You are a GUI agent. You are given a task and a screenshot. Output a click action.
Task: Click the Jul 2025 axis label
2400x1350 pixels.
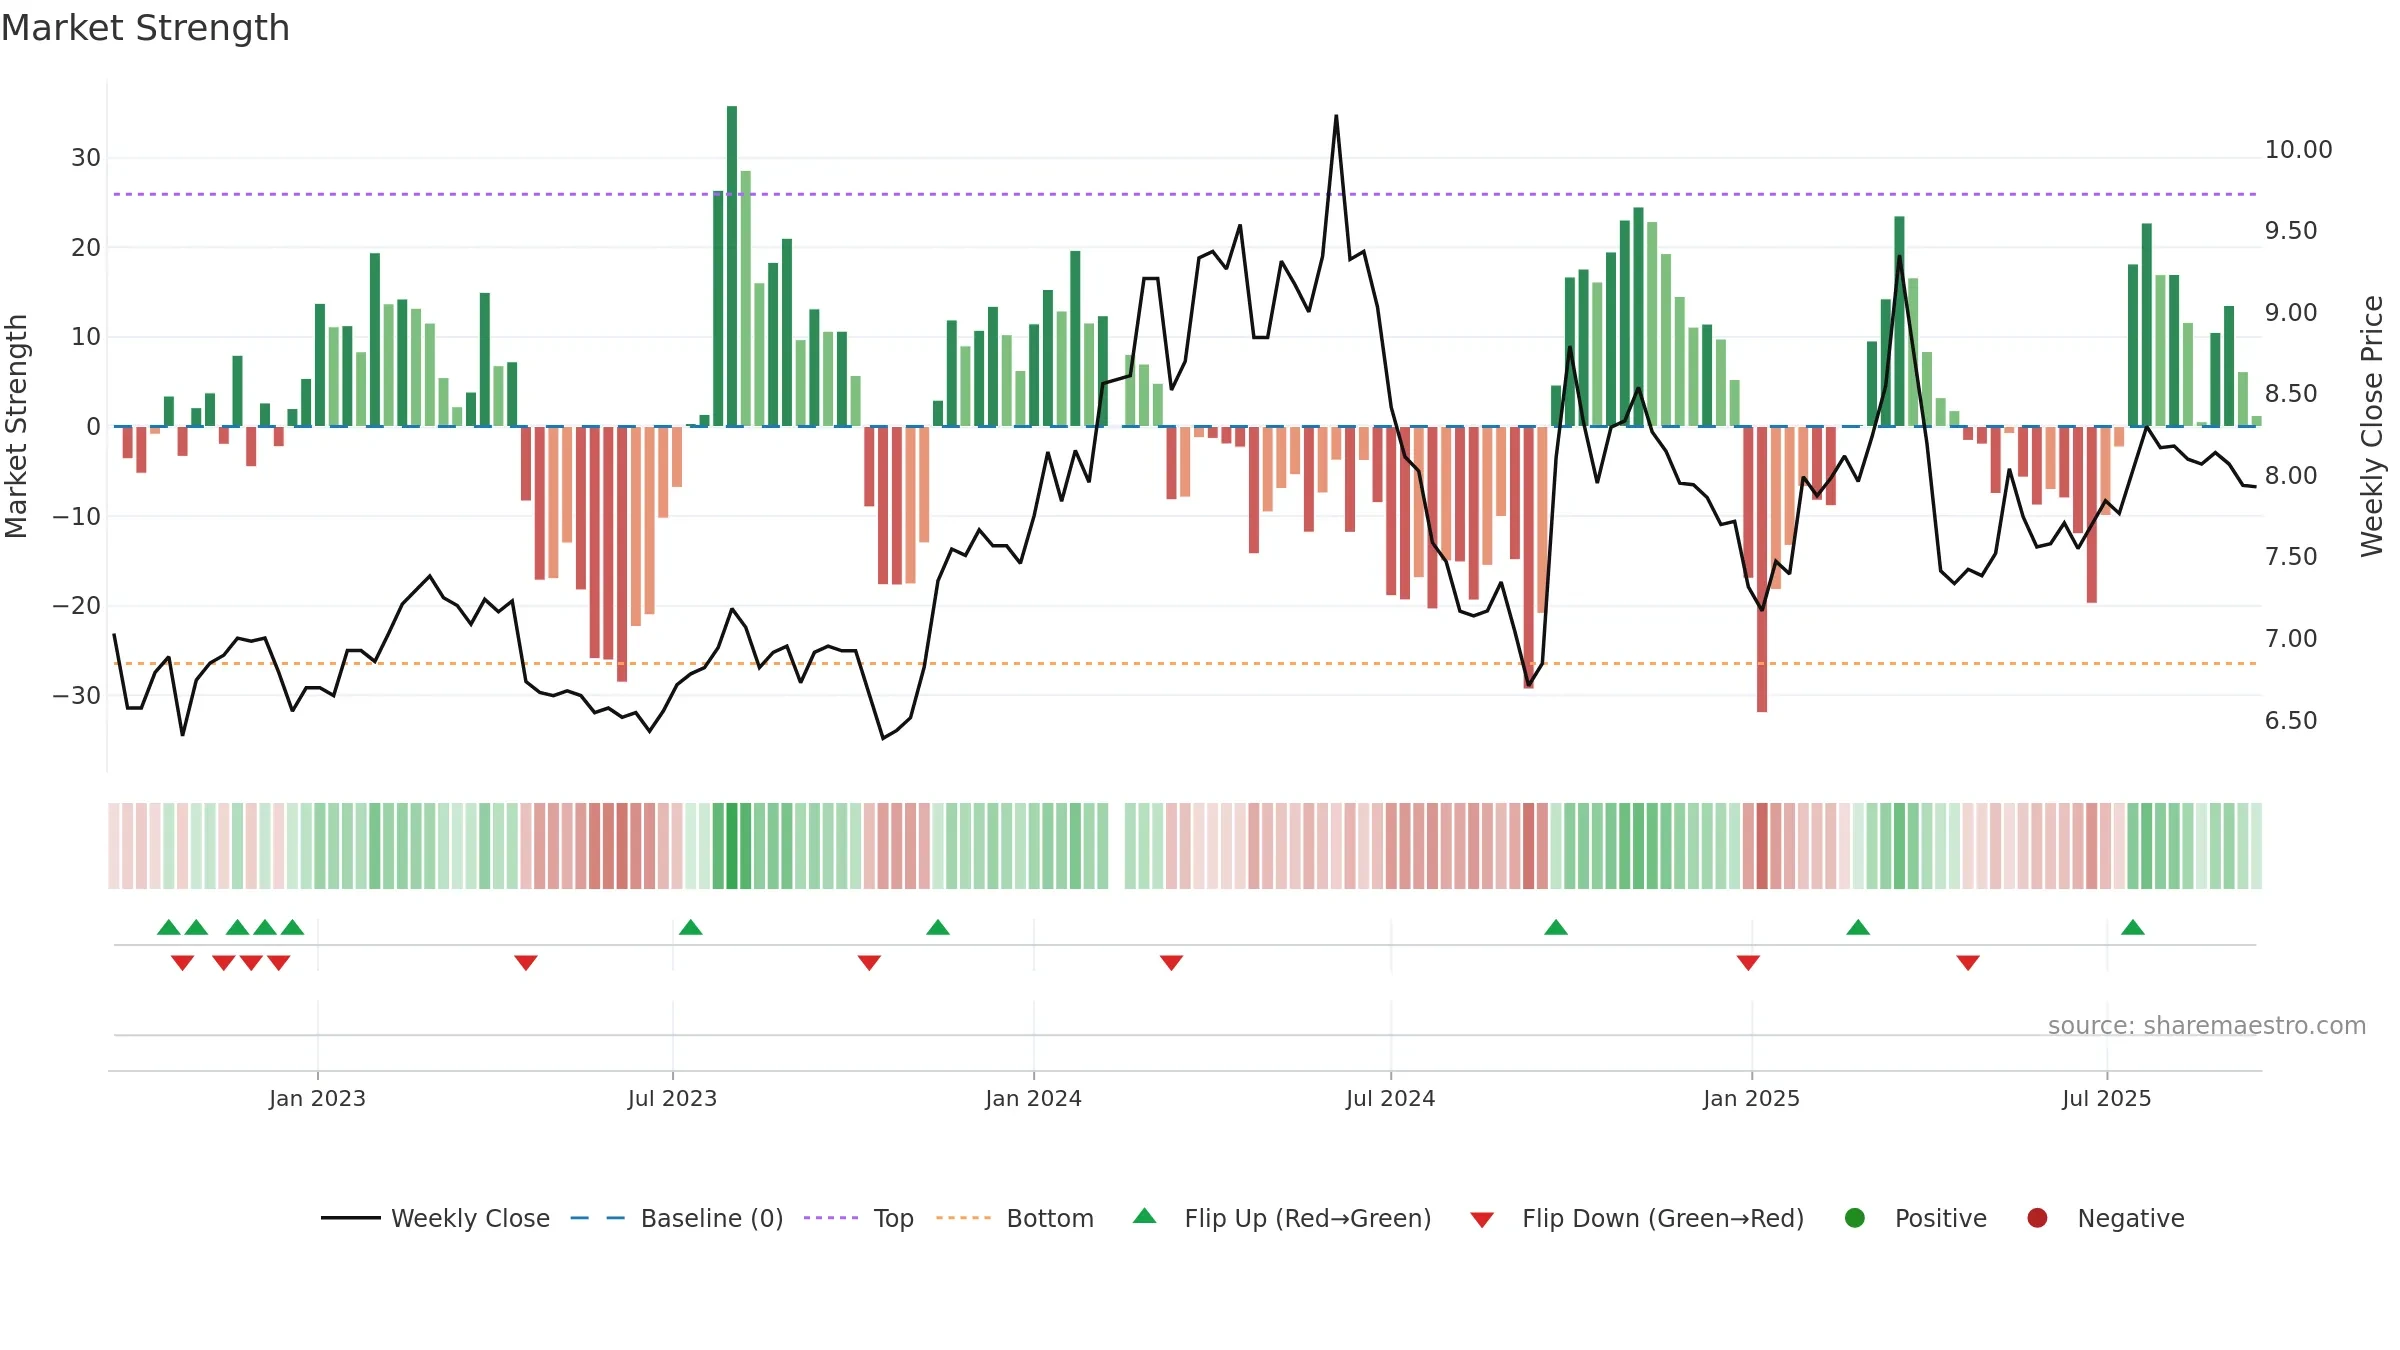click(2106, 1098)
